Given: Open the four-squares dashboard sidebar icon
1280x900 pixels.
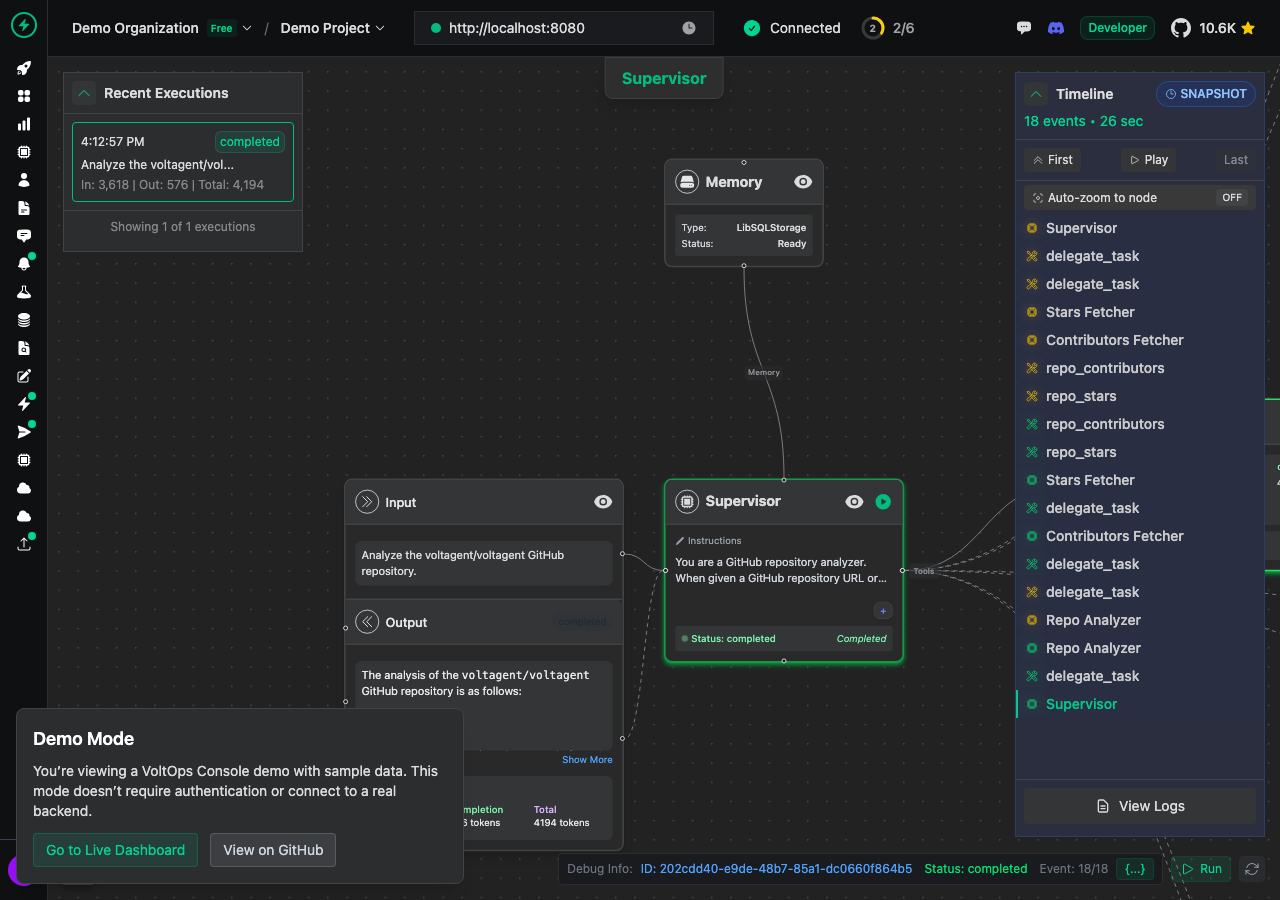Looking at the screenshot, I should coord(24,96).
